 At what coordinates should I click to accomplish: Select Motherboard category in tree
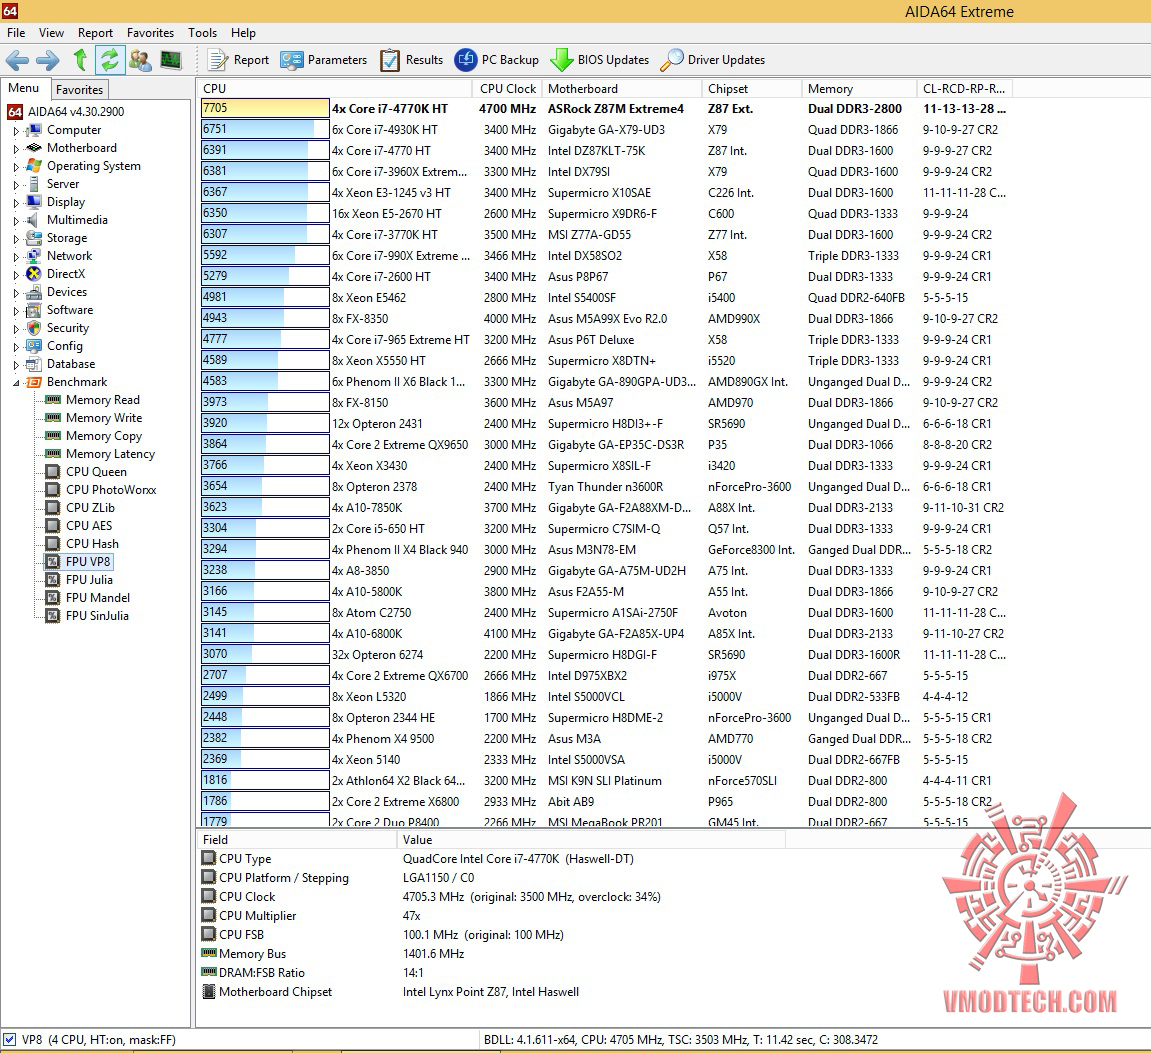[x=81, y=148]
